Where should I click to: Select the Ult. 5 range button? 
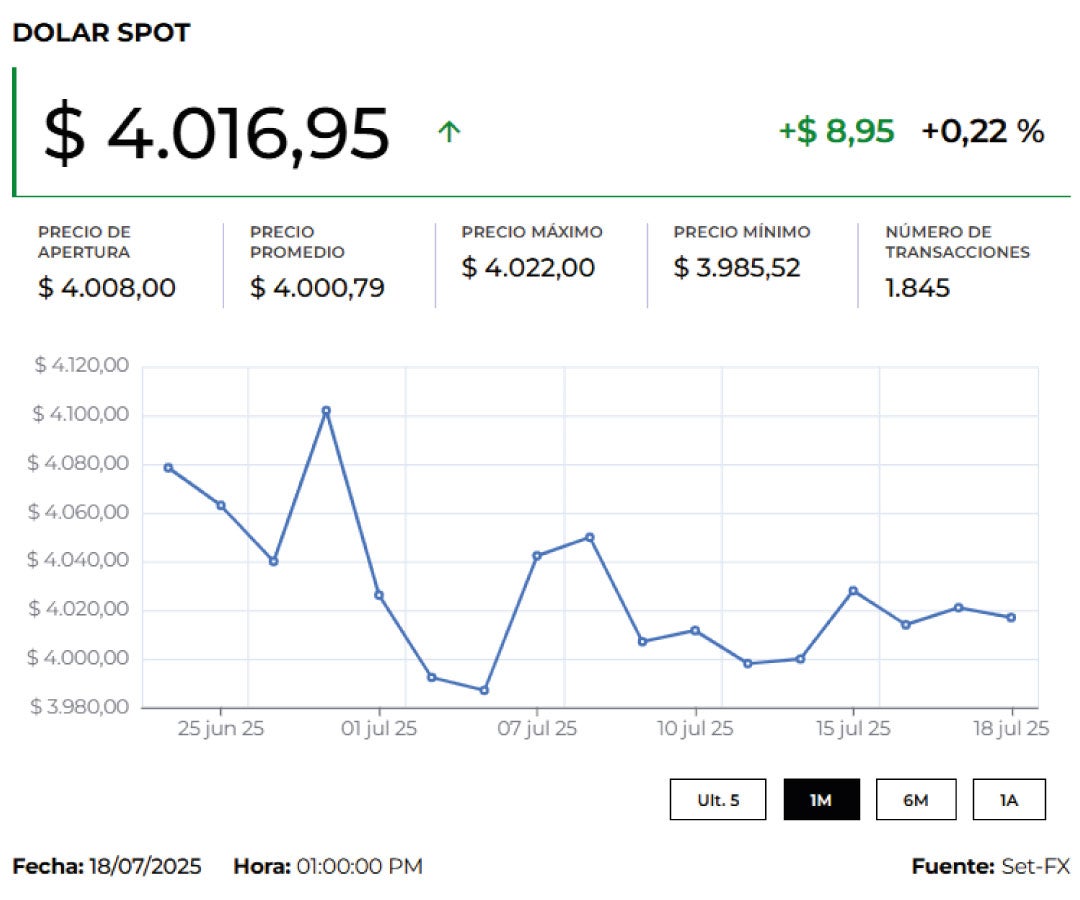(x=718, y=800)
